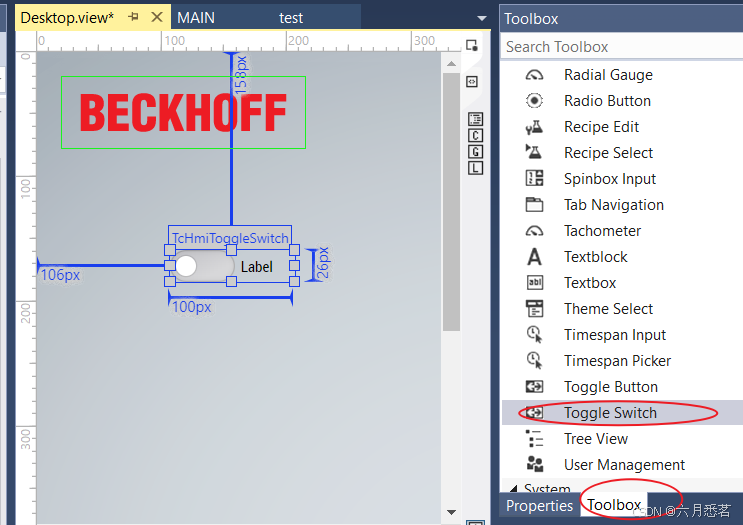The image size is (743, 525).
Task: Select the Radial Gauge text entry
Action: (608, 75)
